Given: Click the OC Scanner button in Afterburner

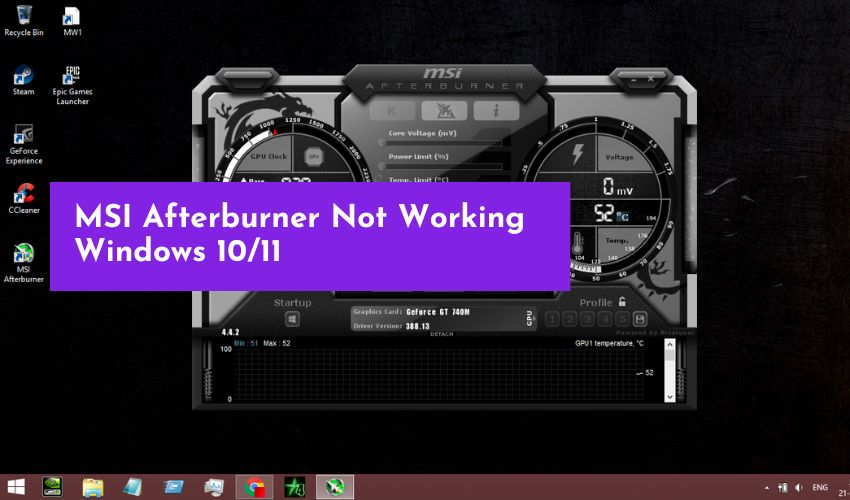Looking at the screenshot, I should point(444,111).
